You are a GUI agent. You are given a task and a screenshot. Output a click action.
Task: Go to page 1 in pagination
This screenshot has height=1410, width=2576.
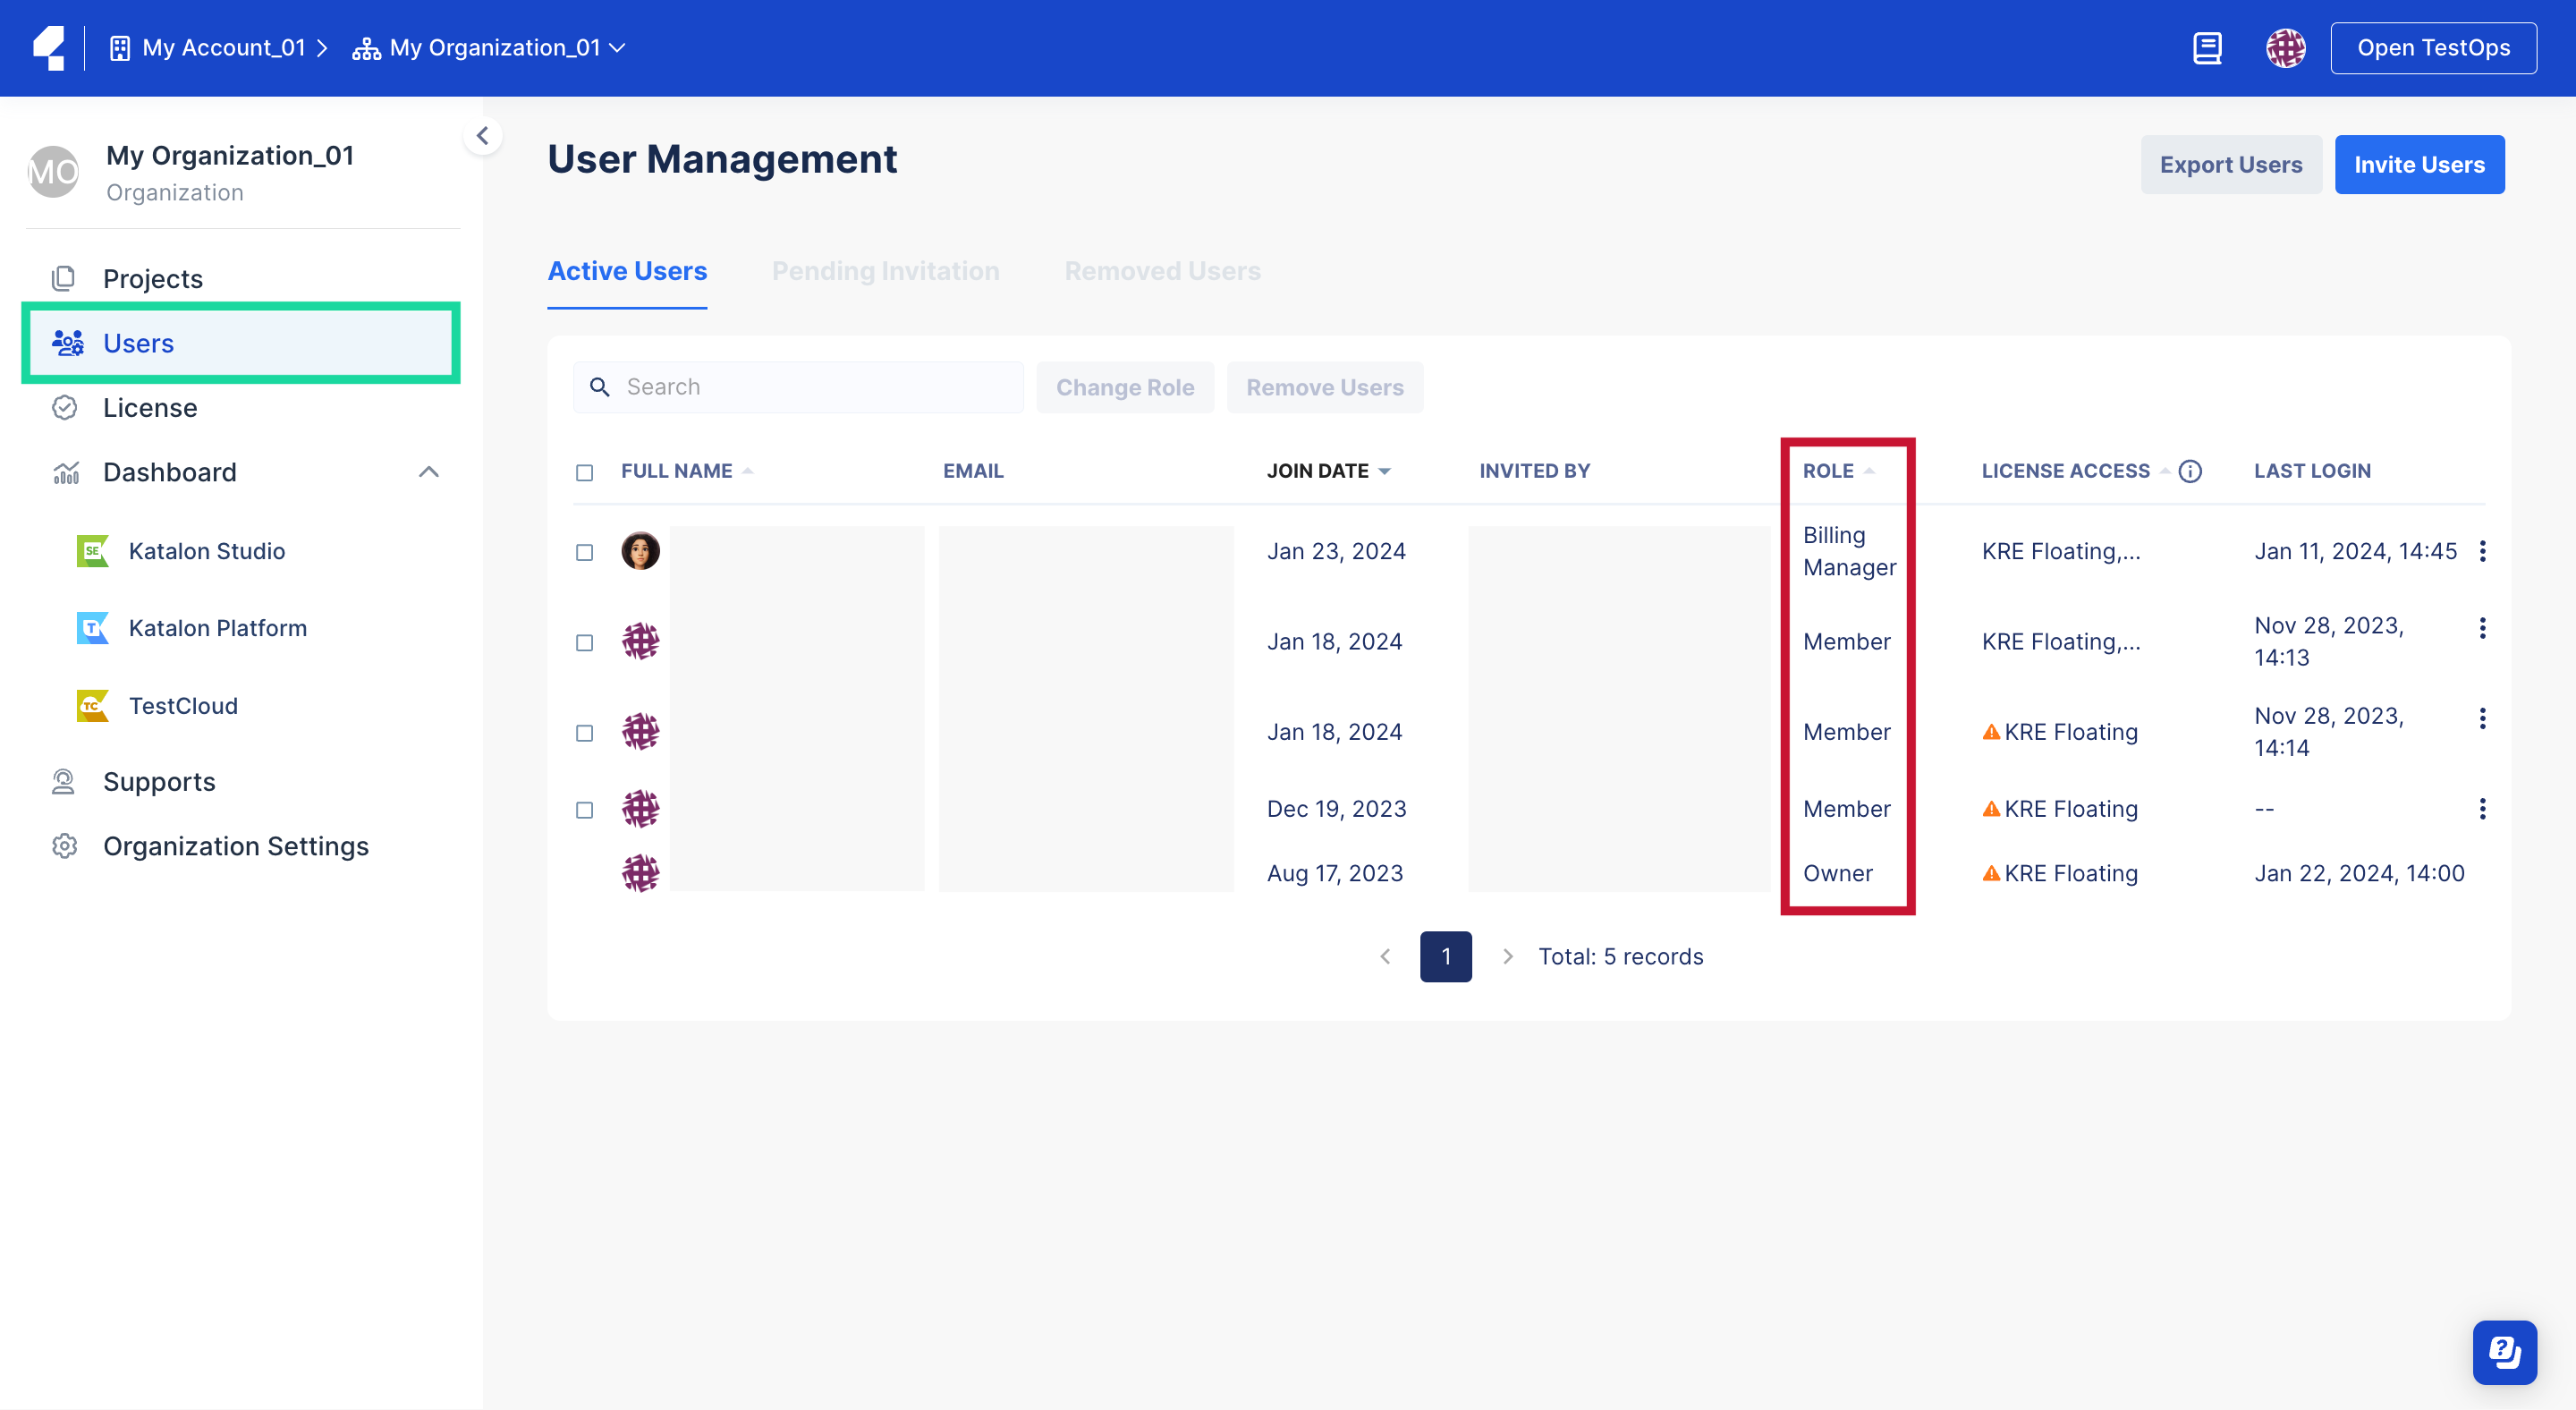(x=1446, y=956)
